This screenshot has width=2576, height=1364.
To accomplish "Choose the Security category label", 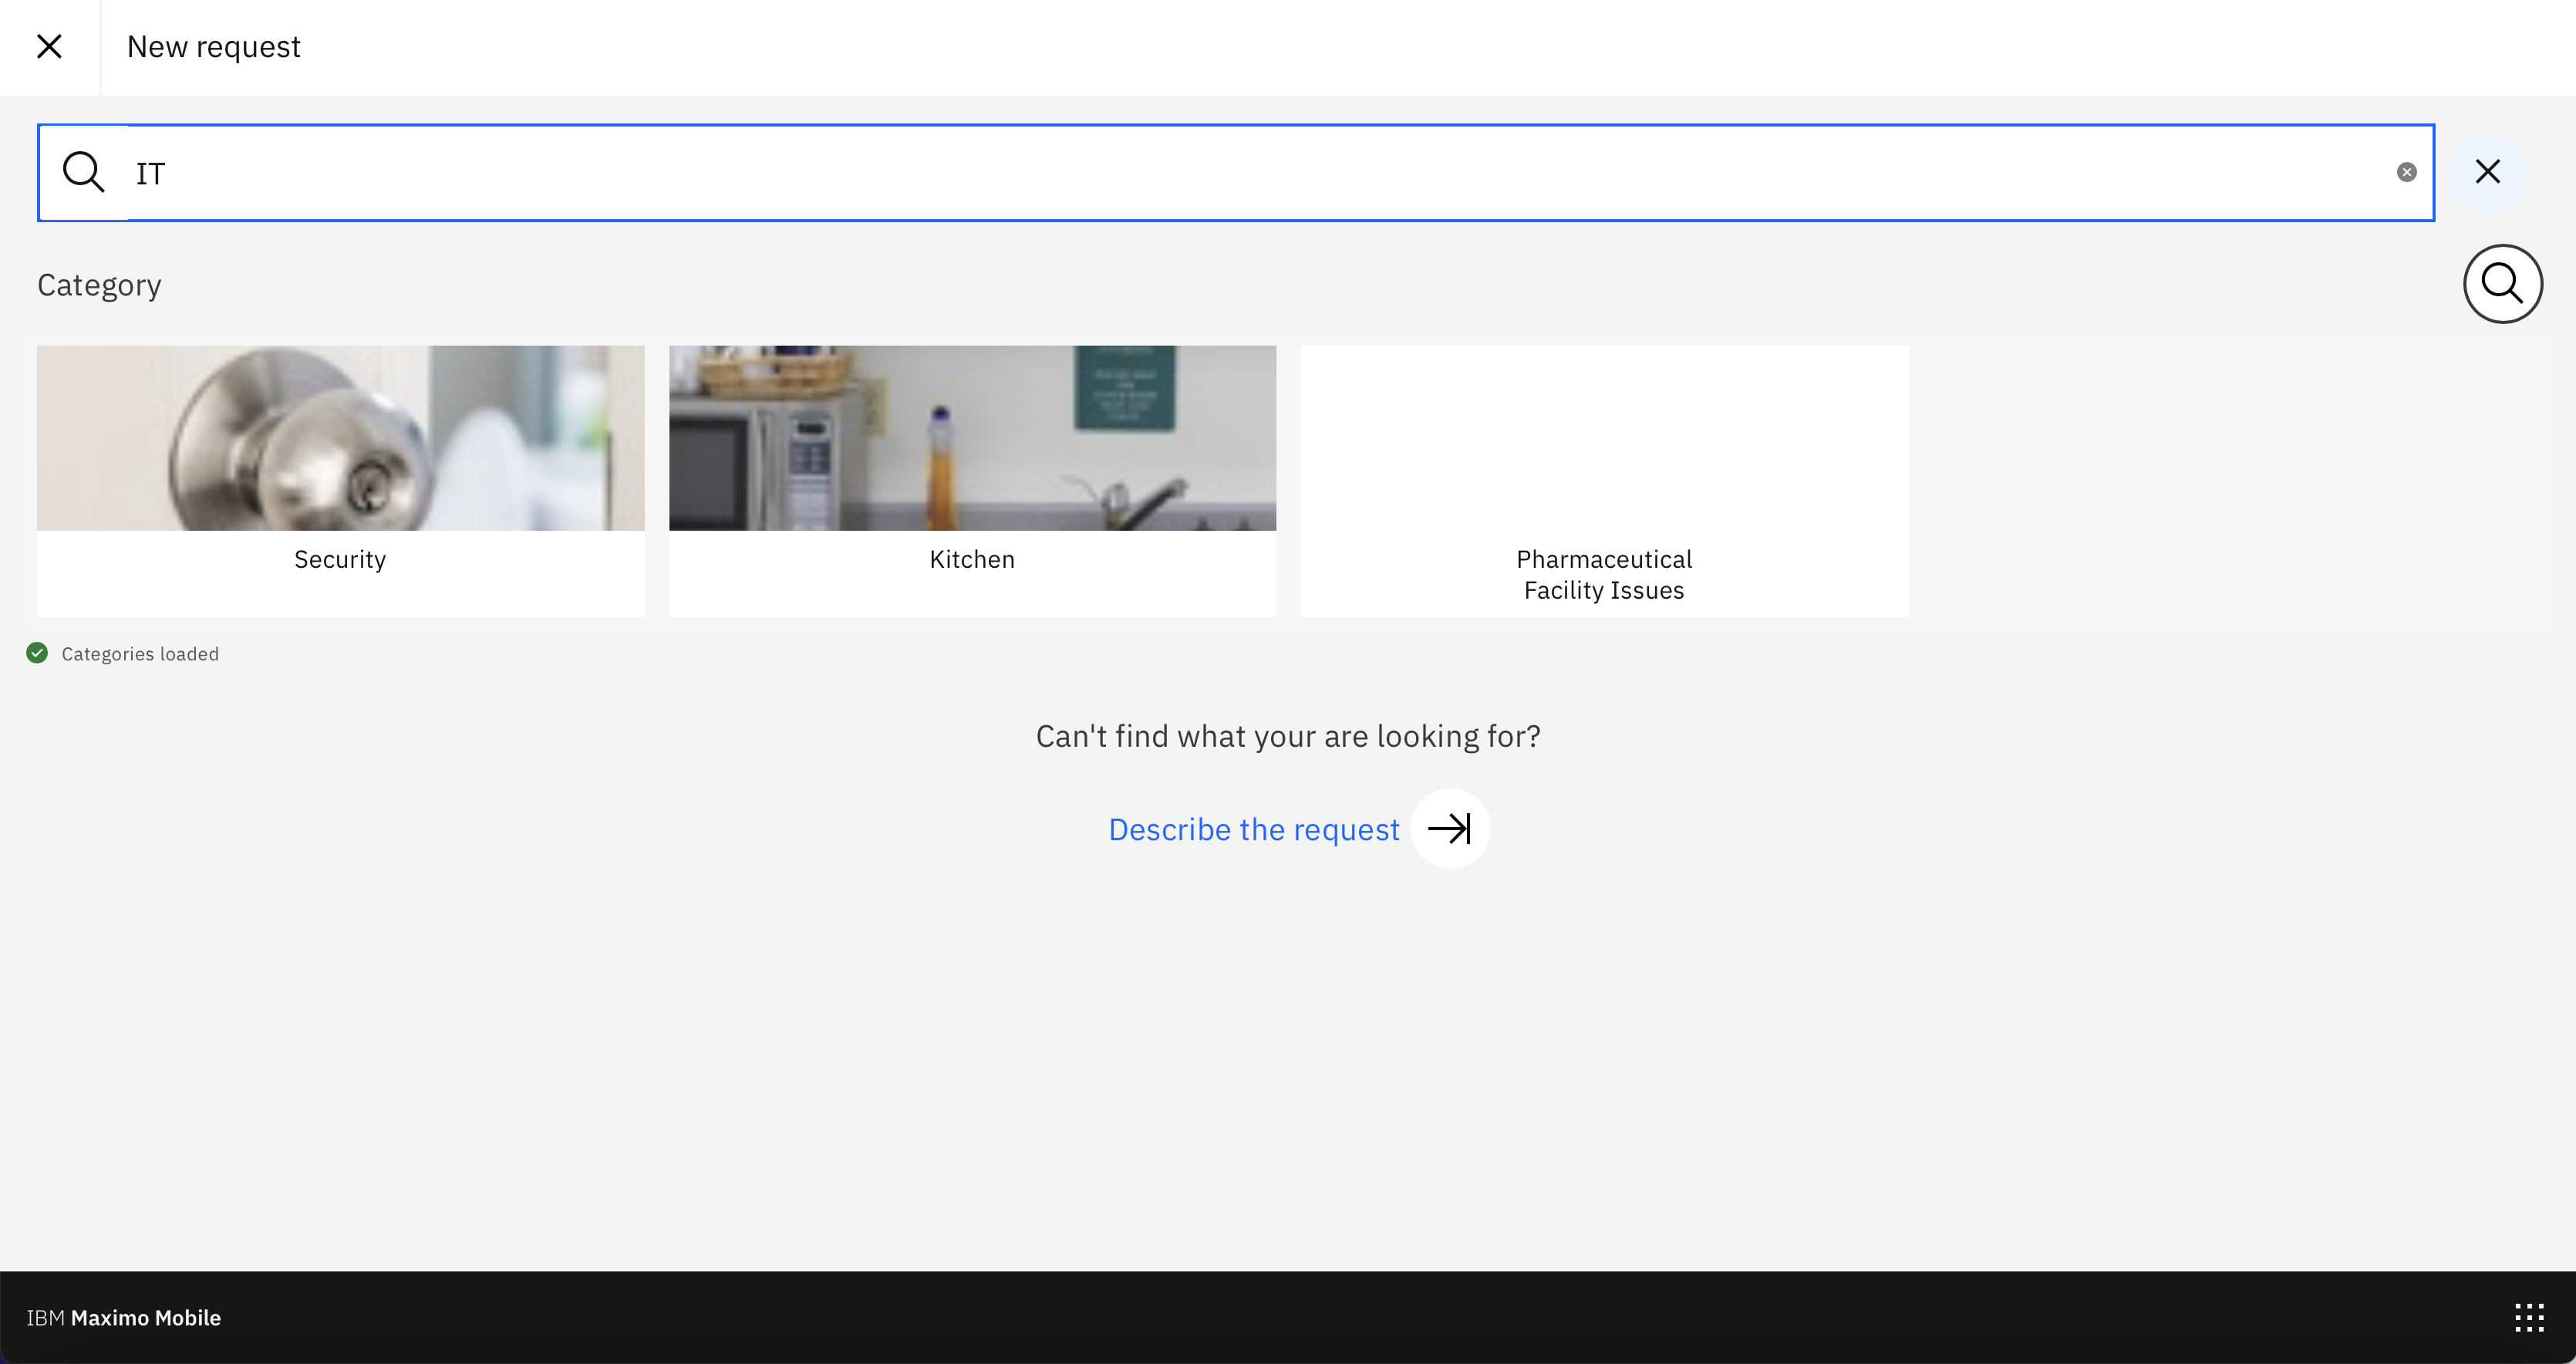I will coord(340,559).
